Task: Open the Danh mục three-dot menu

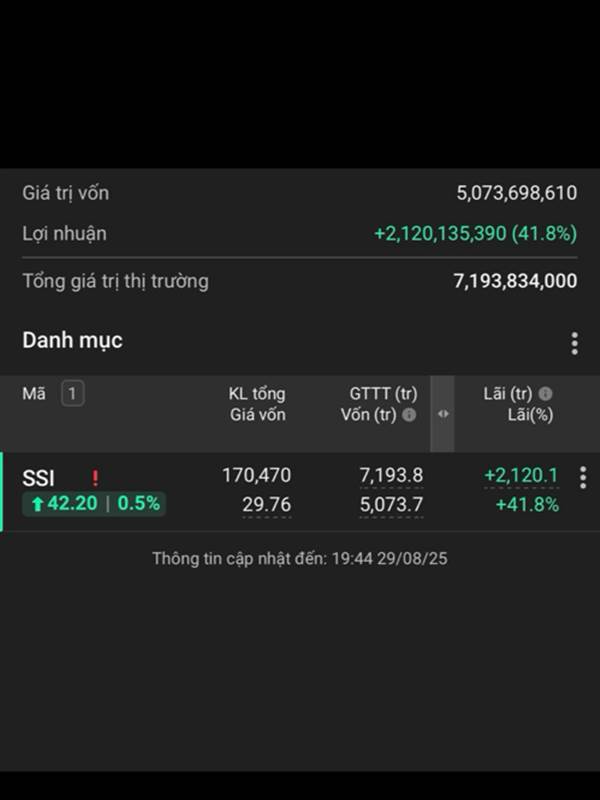Action: click(x=574, y=343)
